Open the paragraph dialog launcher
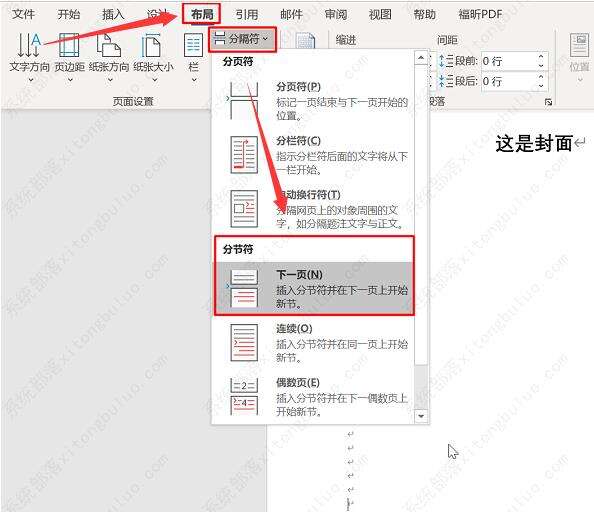Viewport: 594px width, 512px height. pos(548,102)
